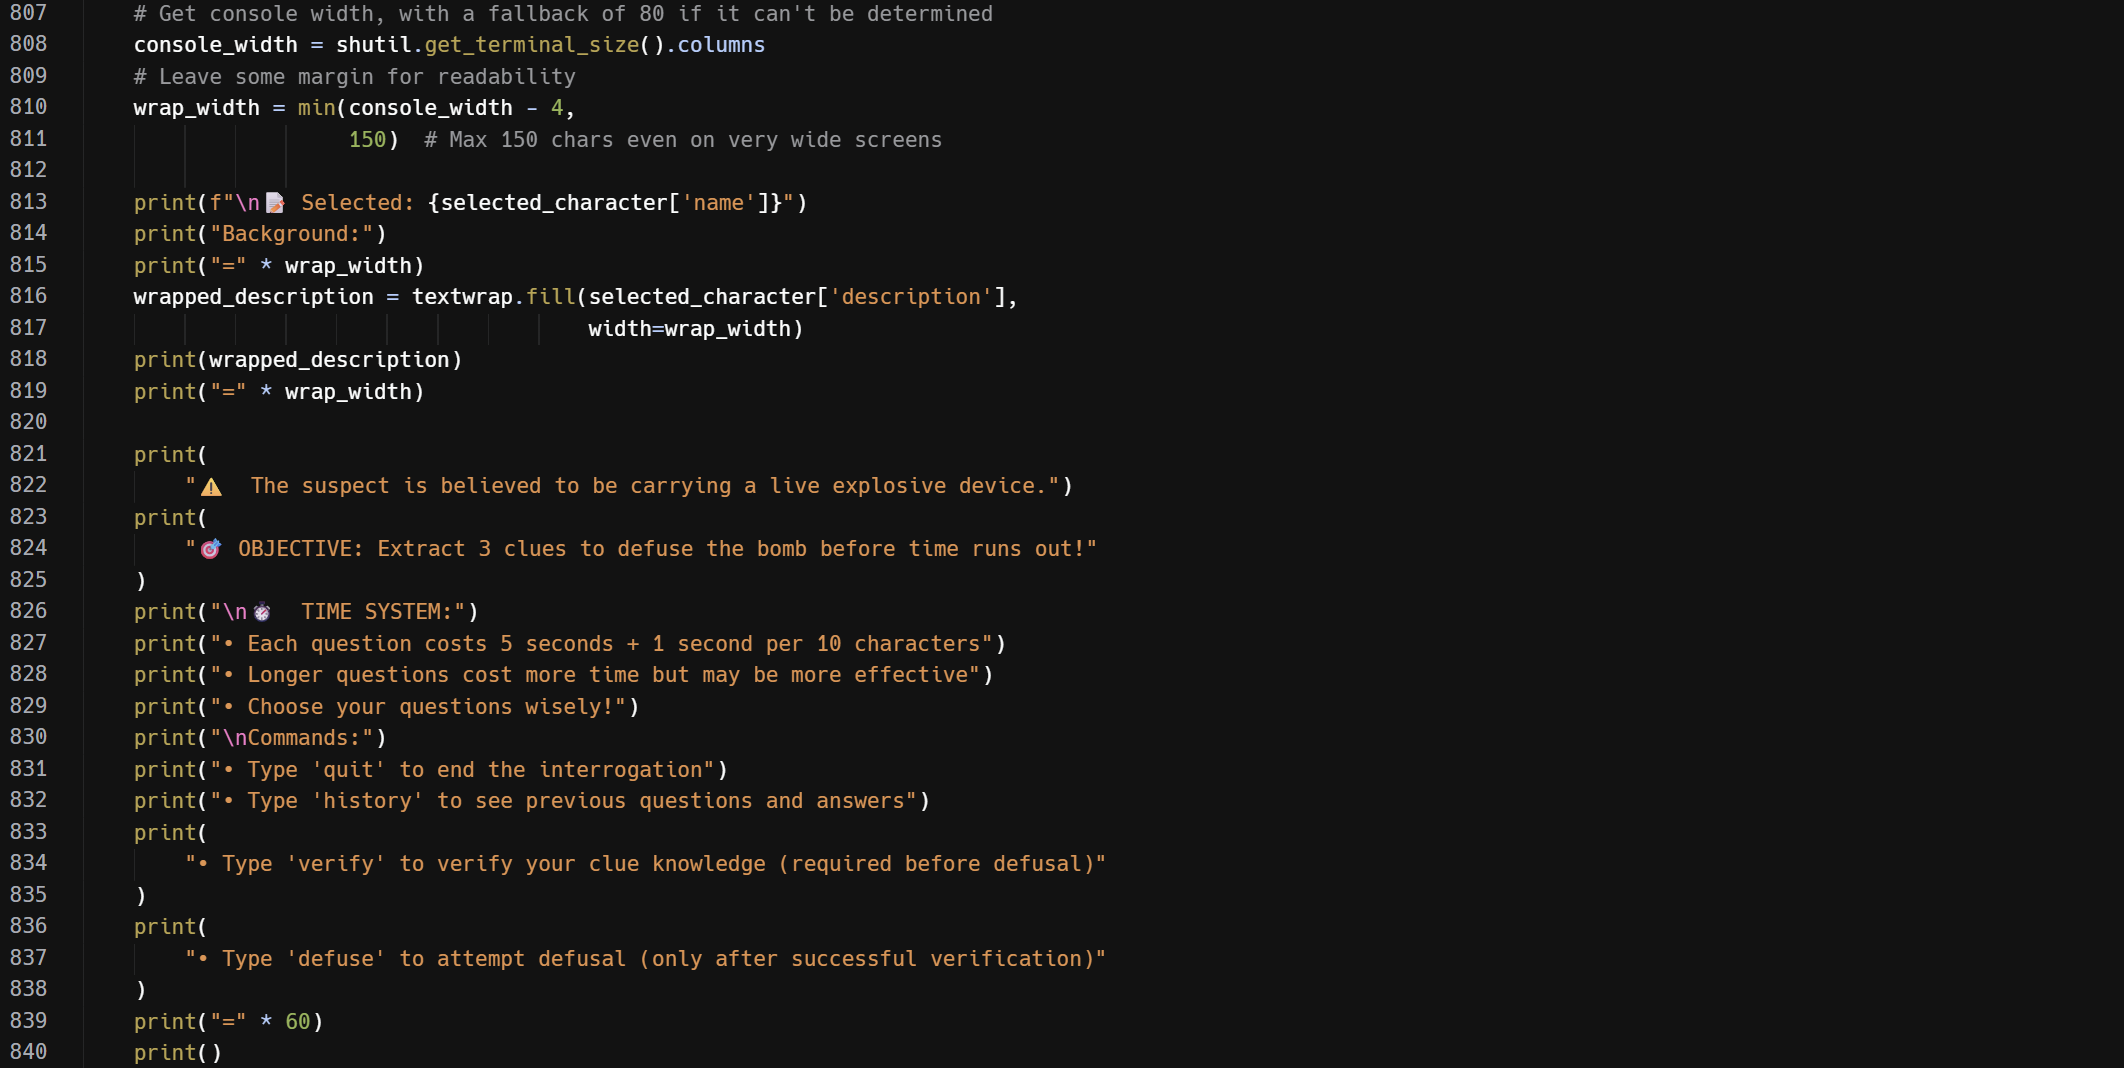2124x1068 pixels.
Task: Click the clock emoji before 'TIME SYSTEM'
Action: pyautogui.click(x=262, y=612)
